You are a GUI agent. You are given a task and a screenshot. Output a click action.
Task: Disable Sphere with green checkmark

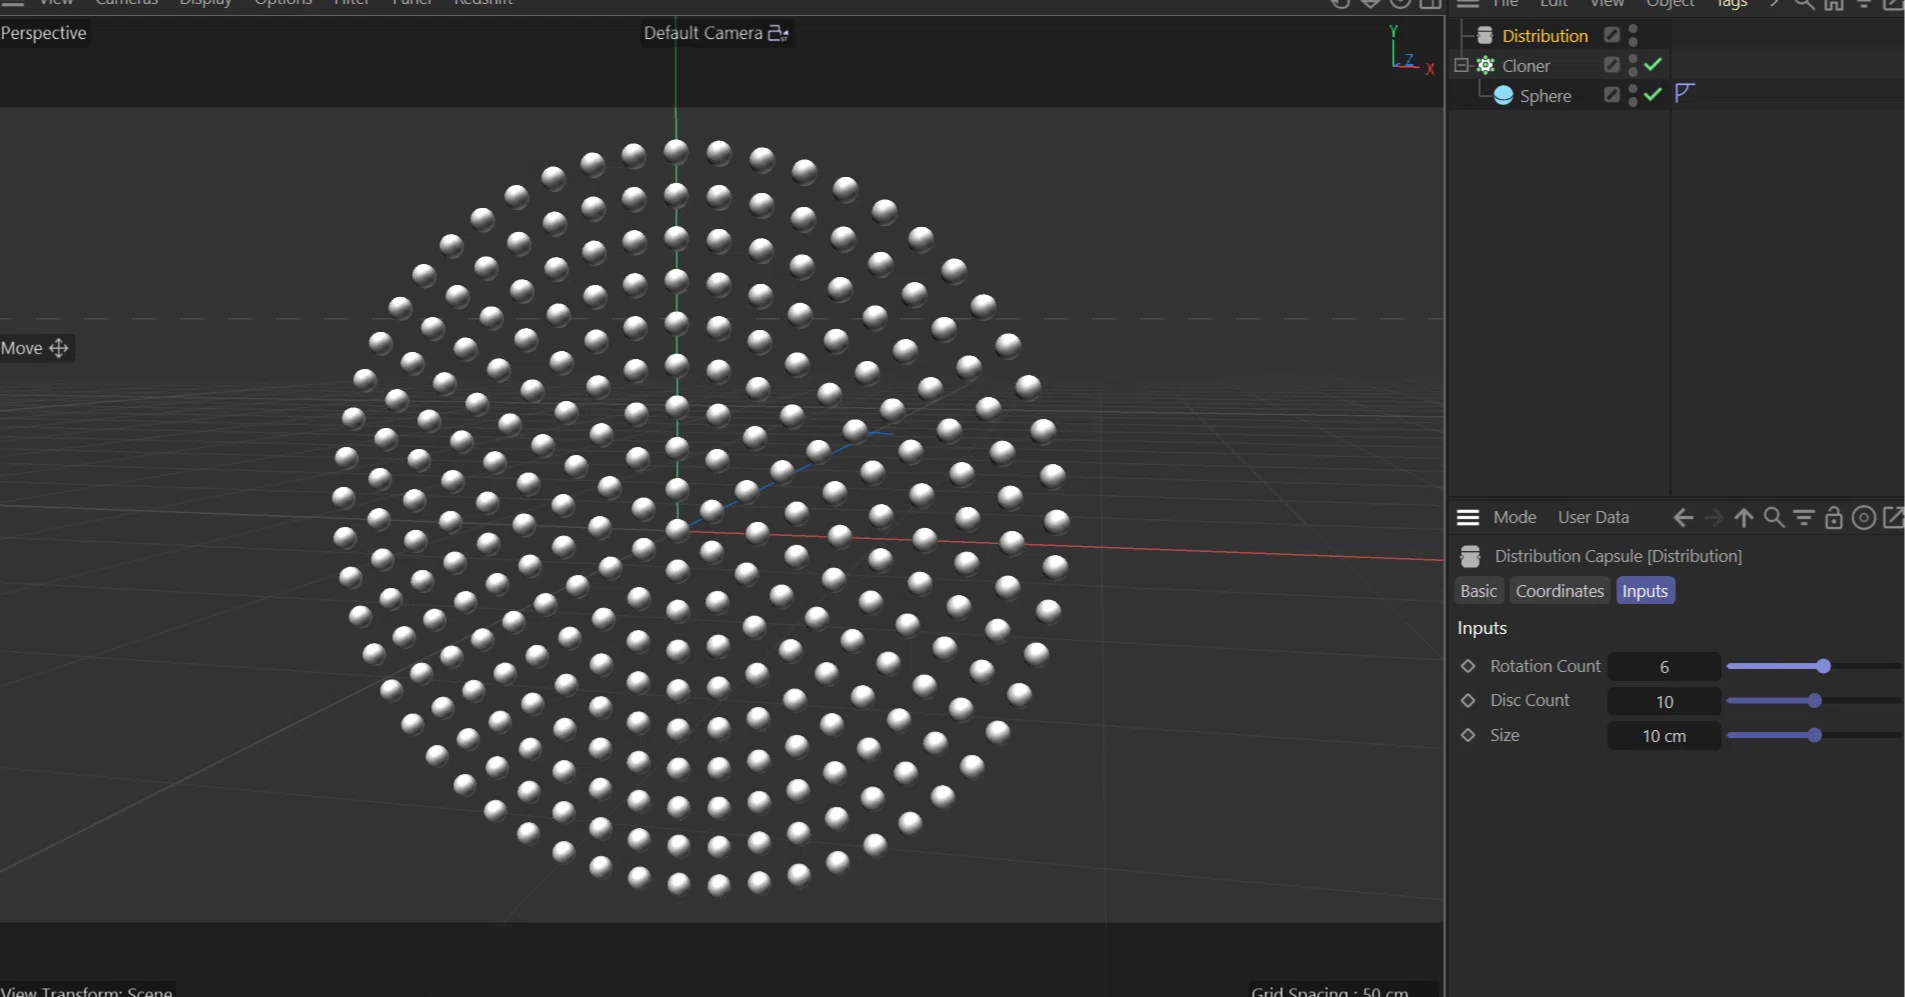pyautogui.click(x=1653, y=94)
